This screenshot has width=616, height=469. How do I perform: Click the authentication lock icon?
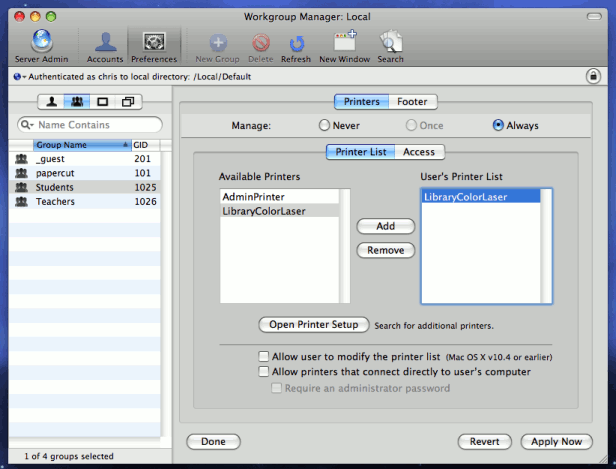593,76
